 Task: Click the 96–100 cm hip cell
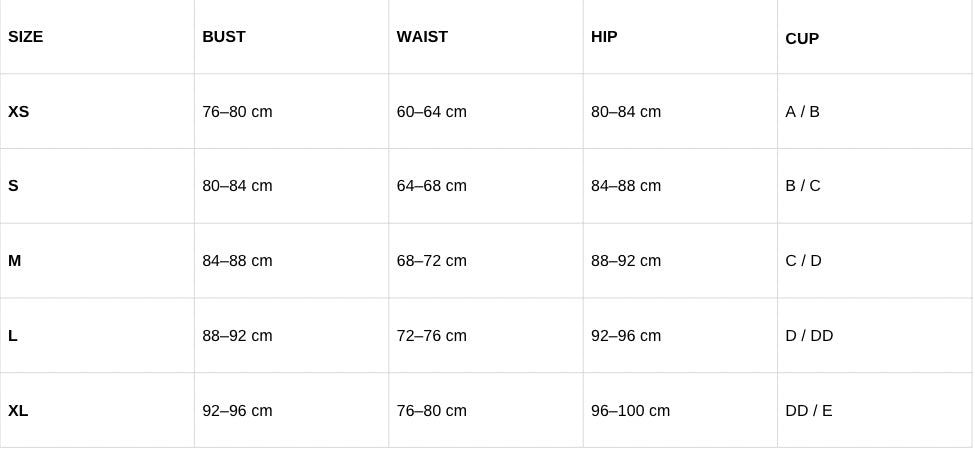click(630, 411)
